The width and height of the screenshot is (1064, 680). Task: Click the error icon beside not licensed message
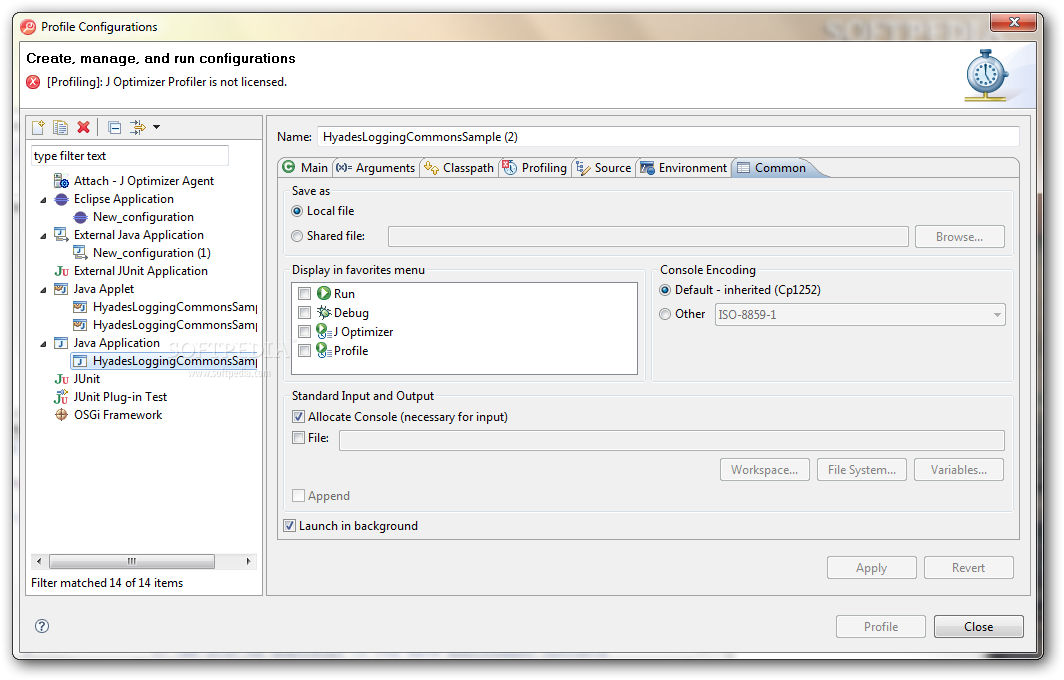coord(33,82)
